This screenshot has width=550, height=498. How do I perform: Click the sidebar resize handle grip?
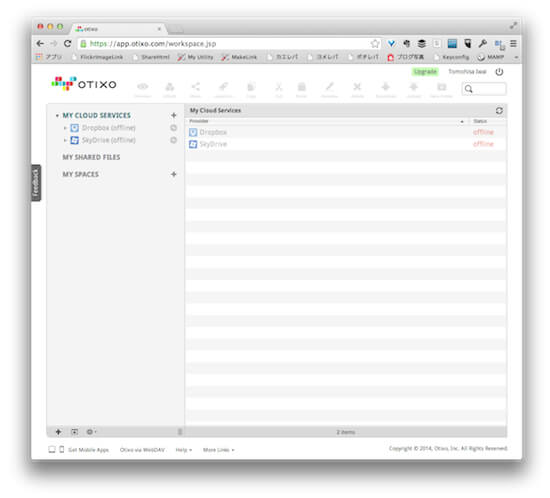point(180,432)
